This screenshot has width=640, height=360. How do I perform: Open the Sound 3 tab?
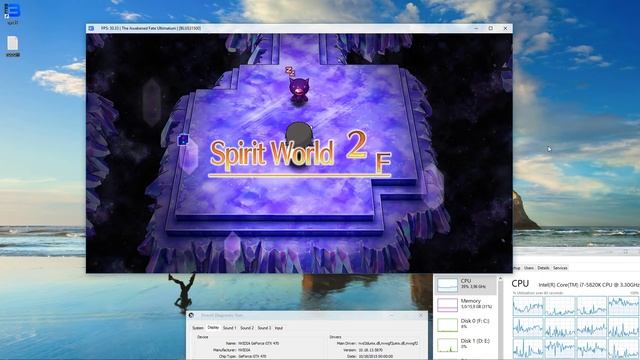click(x=264, y=328)
